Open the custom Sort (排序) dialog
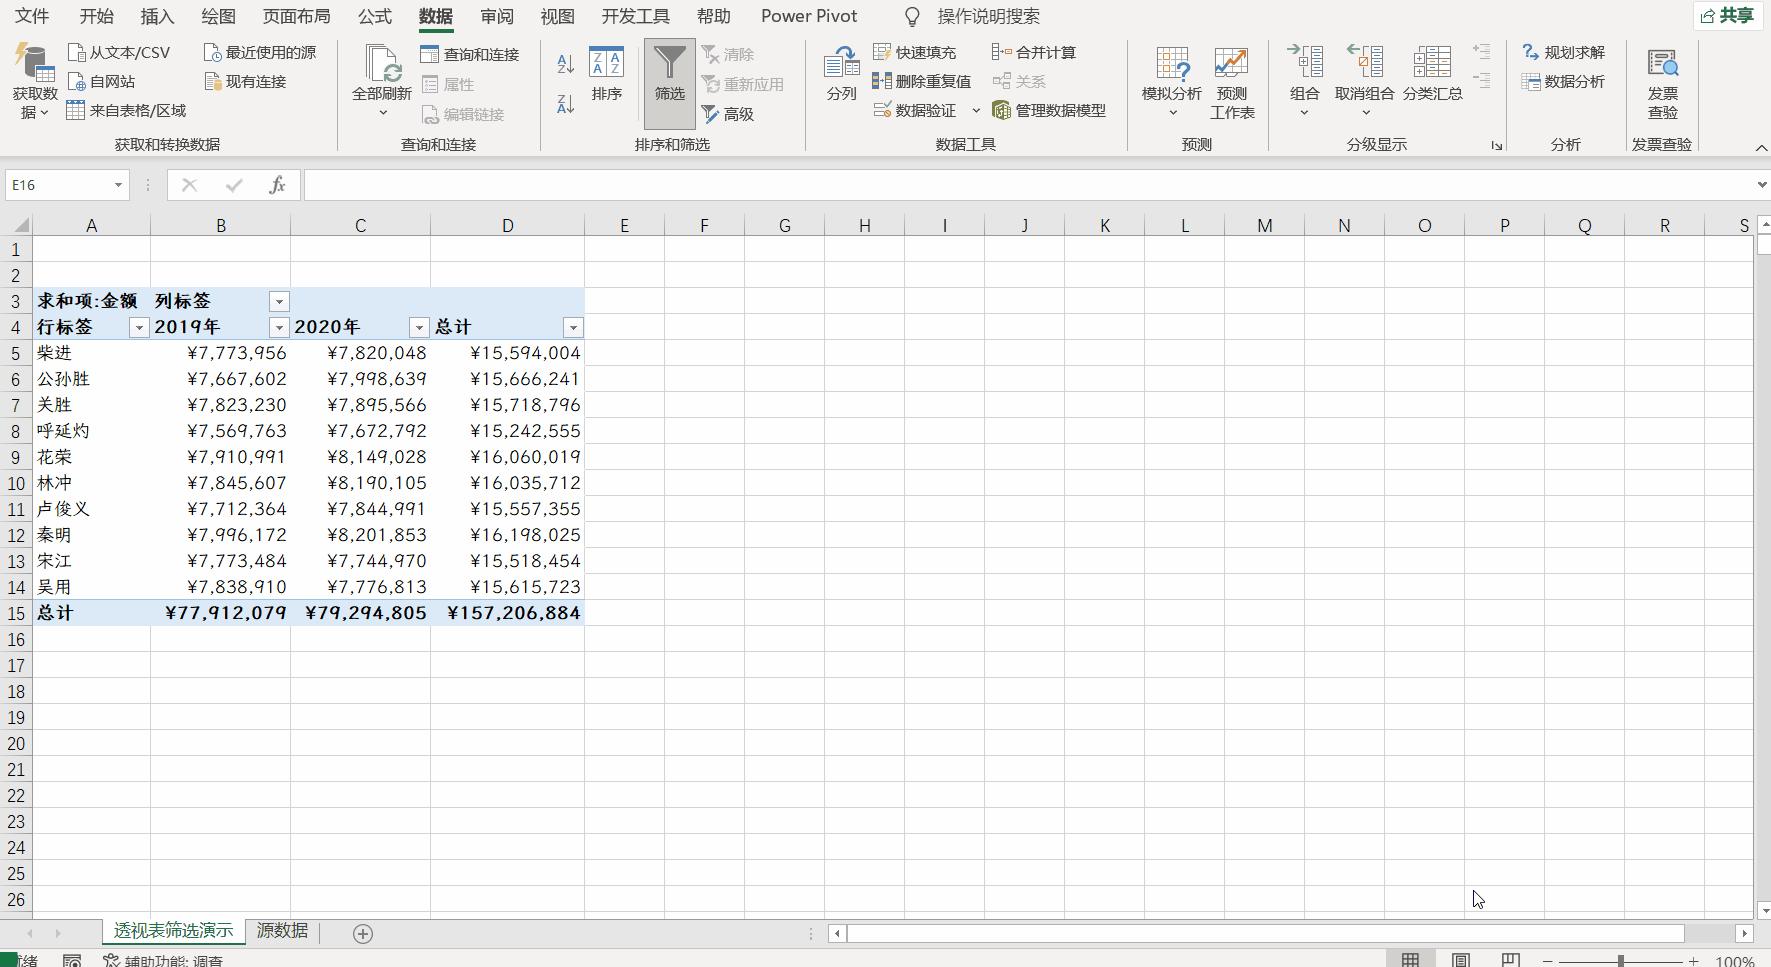This screenshot has width=1771, height=967. coord(606,74)
